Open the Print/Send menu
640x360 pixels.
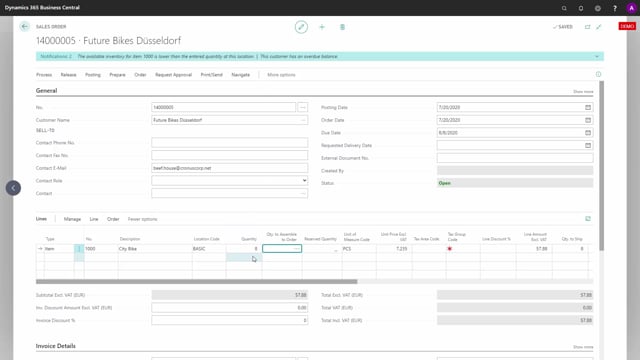[211, 75]
